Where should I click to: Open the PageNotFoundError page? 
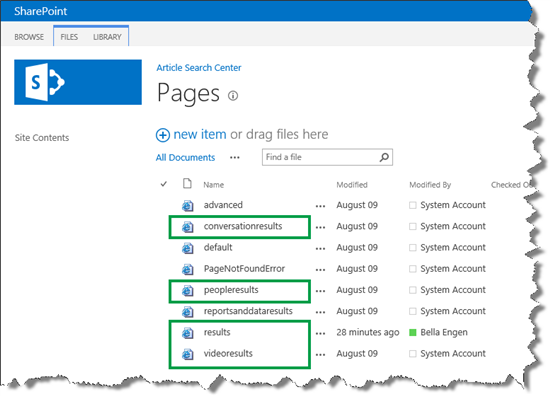[x=244, y=269]
